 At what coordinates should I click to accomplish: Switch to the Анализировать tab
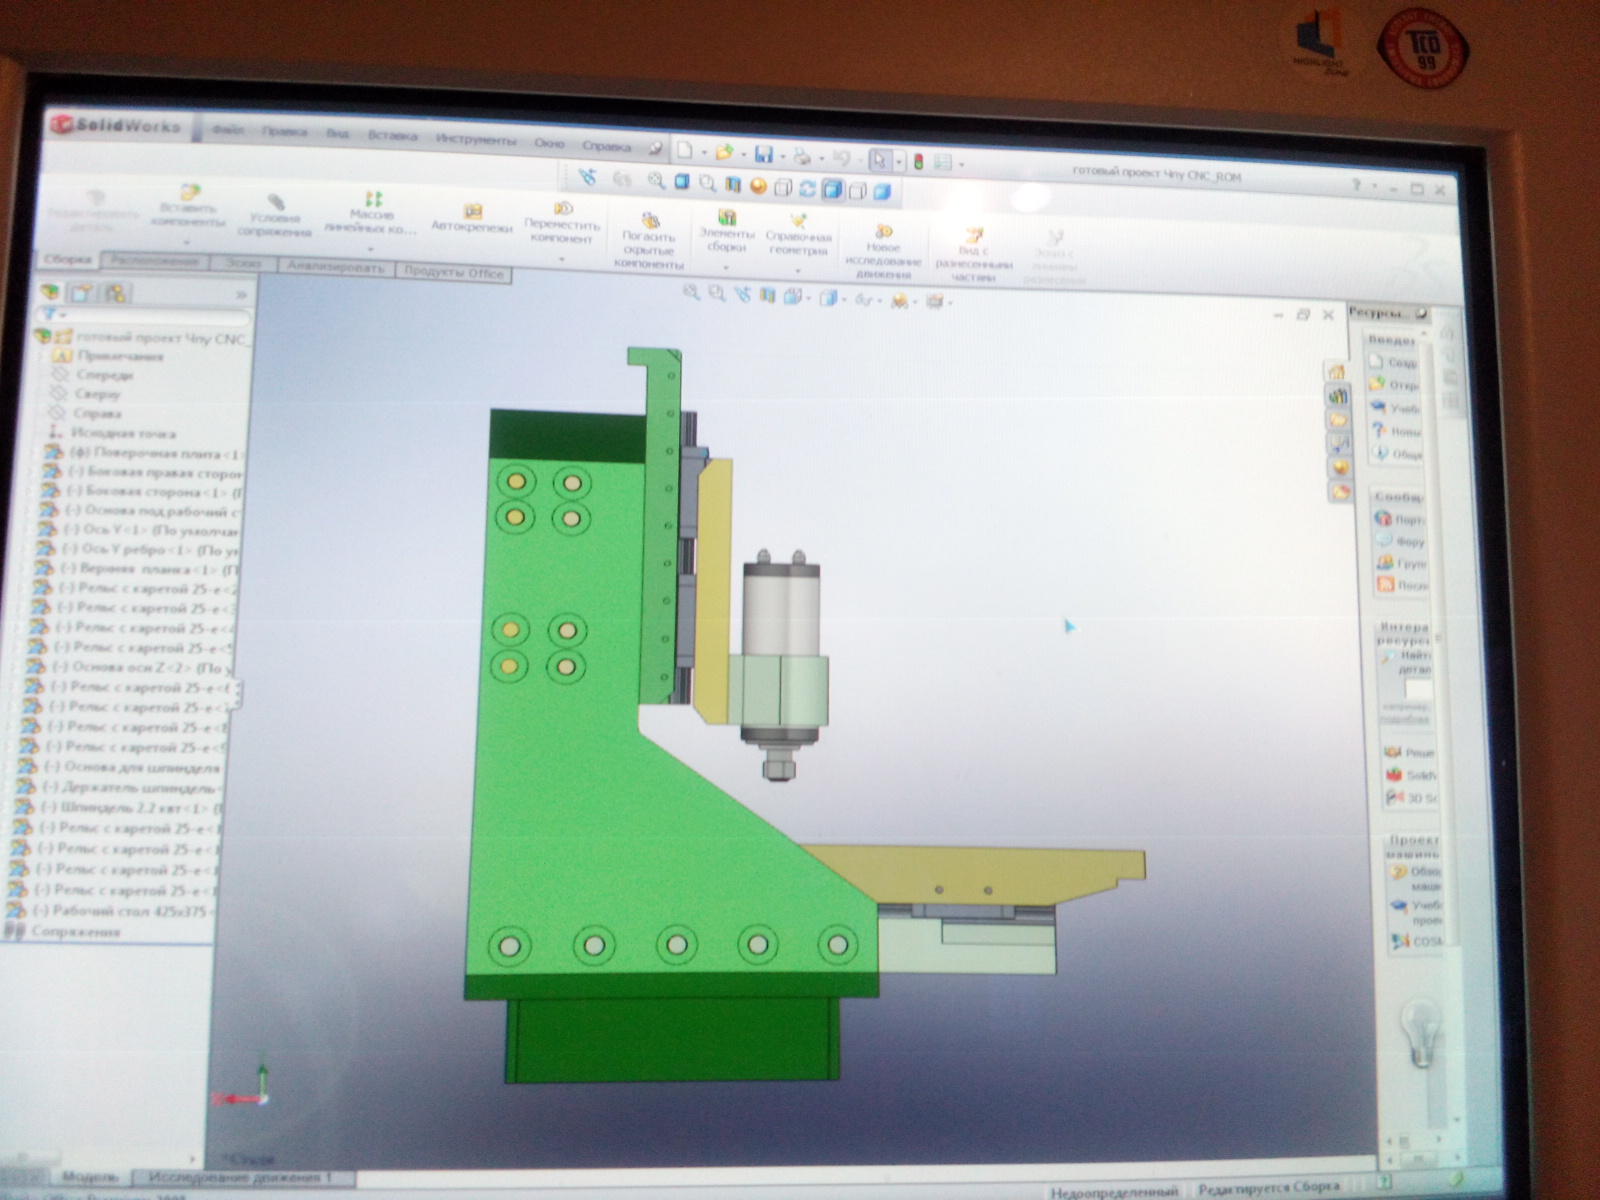(x=335, y=267)
